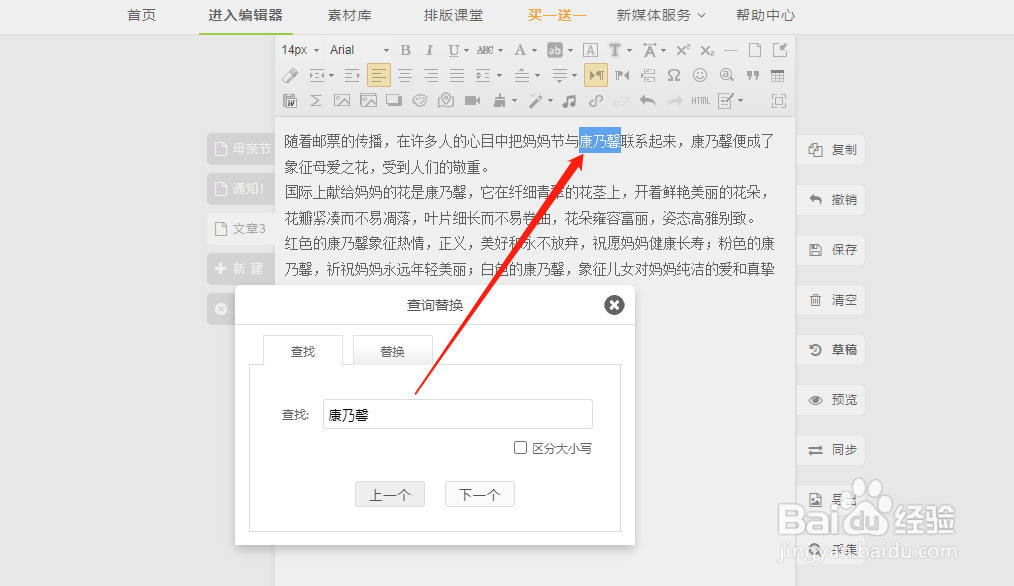Apply underline to text
Image resolution: width=1014 pixels, height=586 pixels.
(x=453, y=50)
